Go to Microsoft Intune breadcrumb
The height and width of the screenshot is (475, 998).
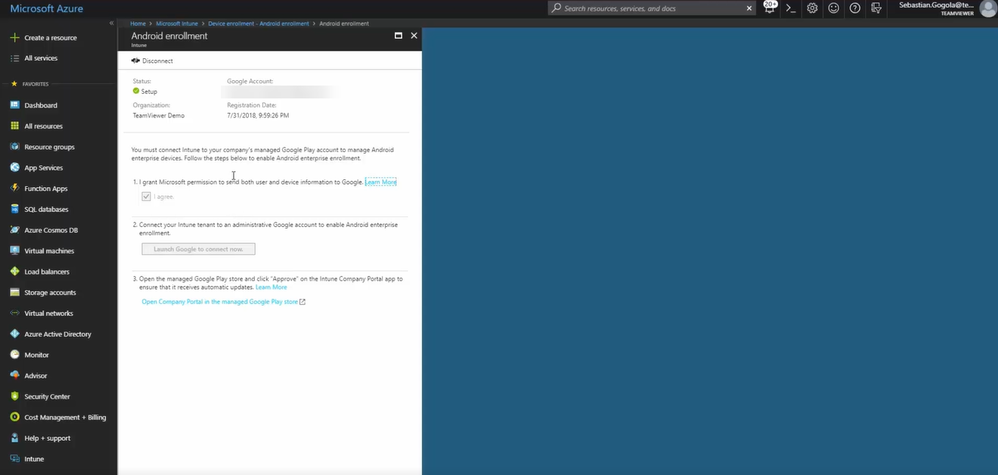point(177,24)
